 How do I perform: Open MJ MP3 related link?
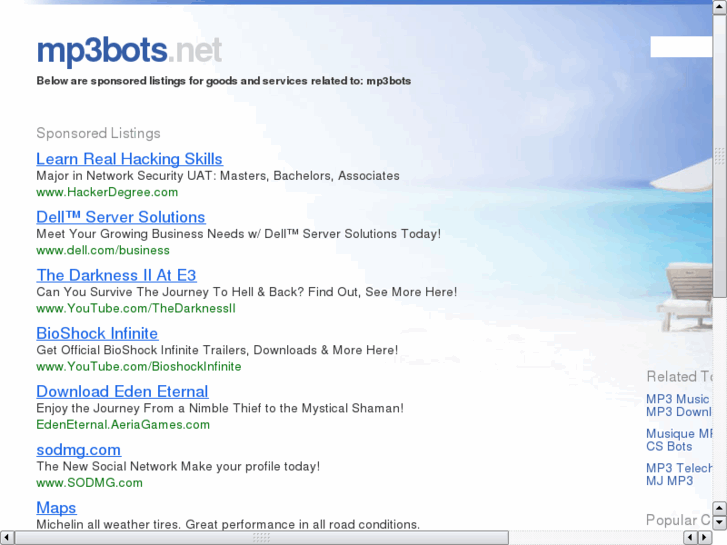670,481
